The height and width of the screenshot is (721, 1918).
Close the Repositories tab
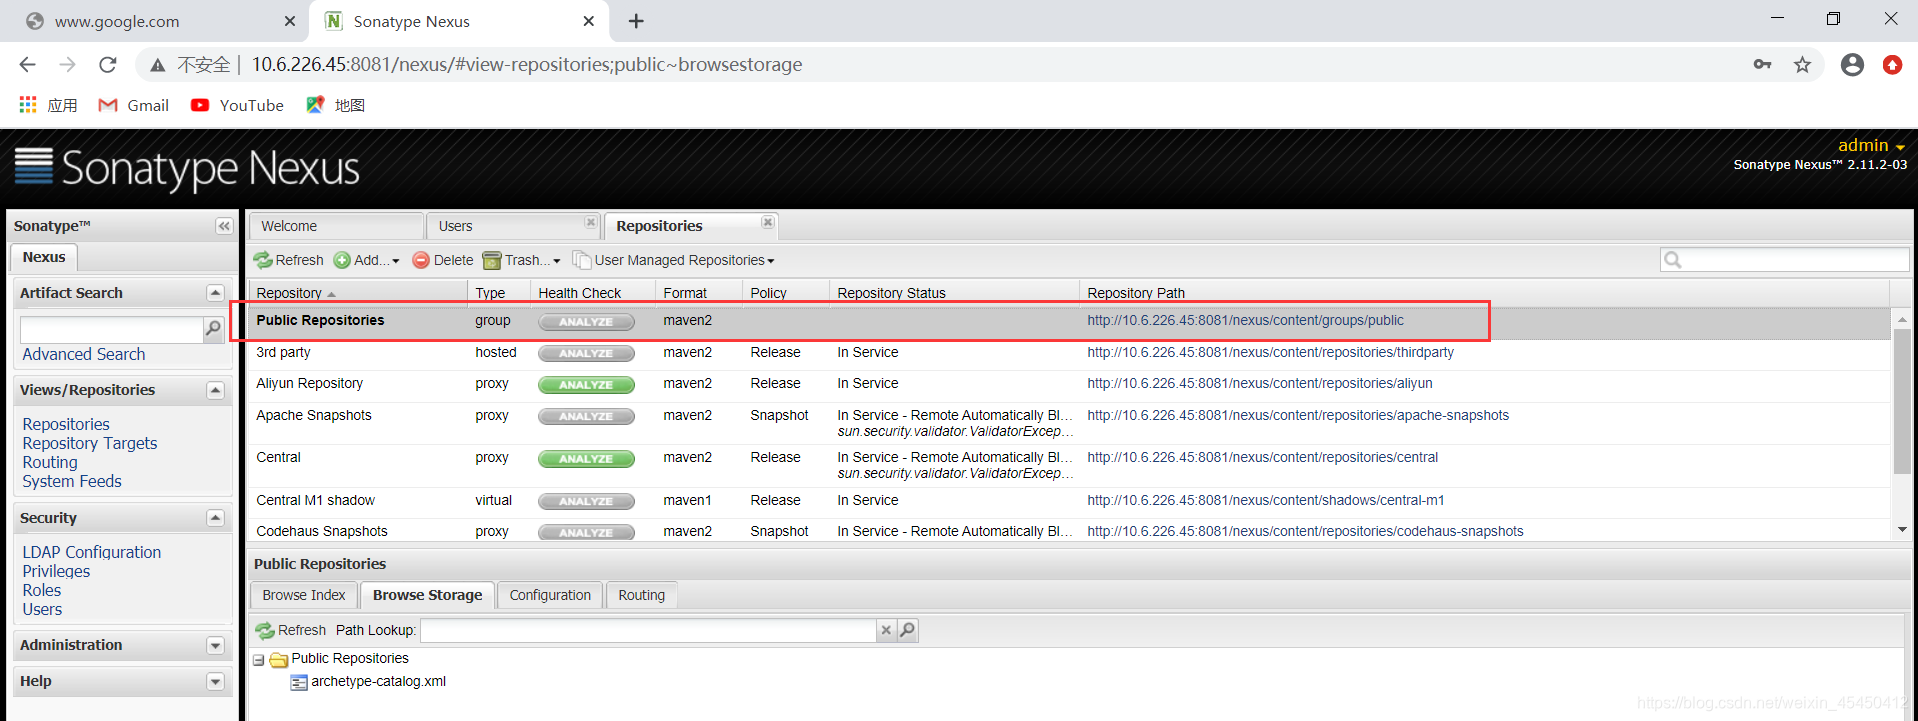click(767, 222)
